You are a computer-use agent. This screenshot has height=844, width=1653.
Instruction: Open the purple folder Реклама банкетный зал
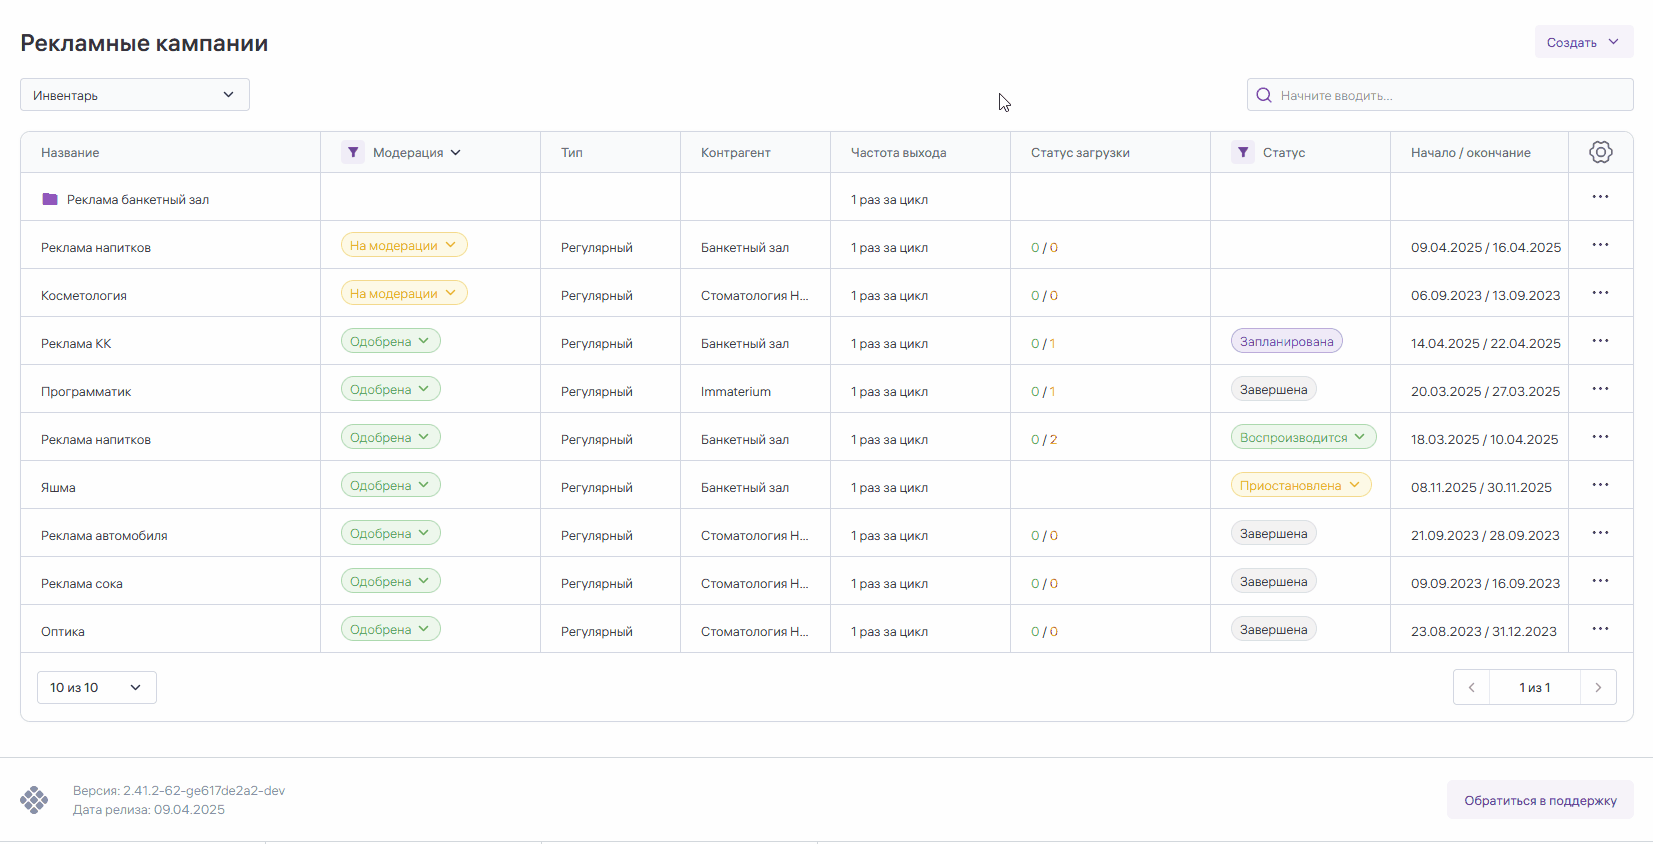tap(50, 199)
